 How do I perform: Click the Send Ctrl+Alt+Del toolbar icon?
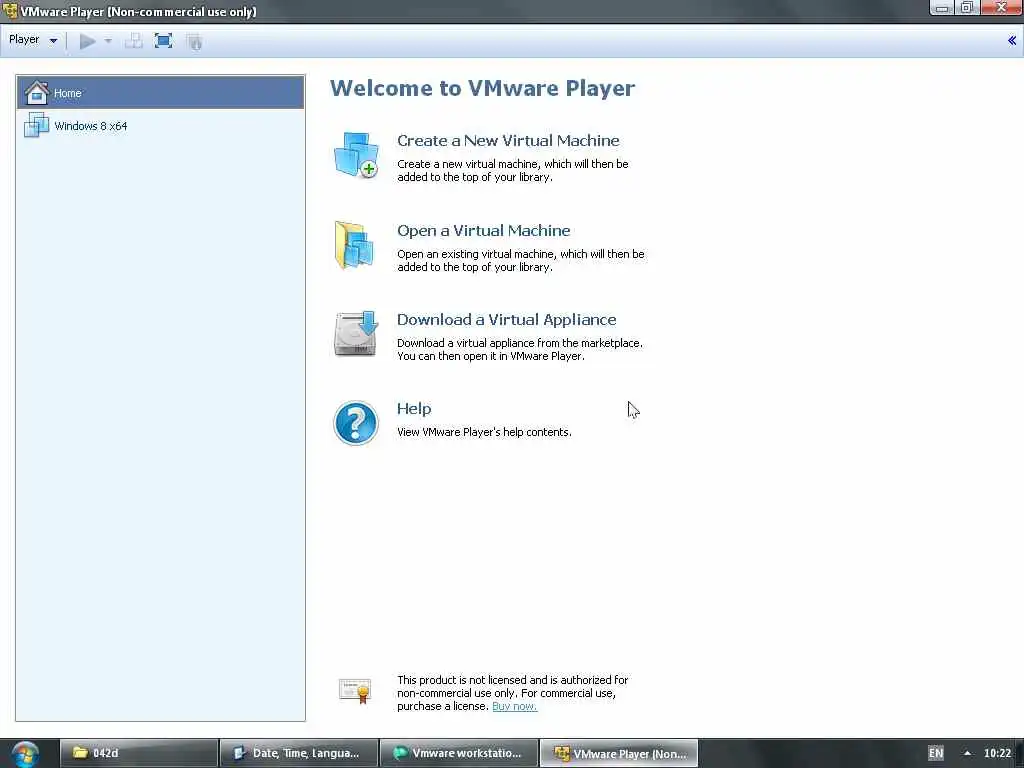[x=134, y=41]
